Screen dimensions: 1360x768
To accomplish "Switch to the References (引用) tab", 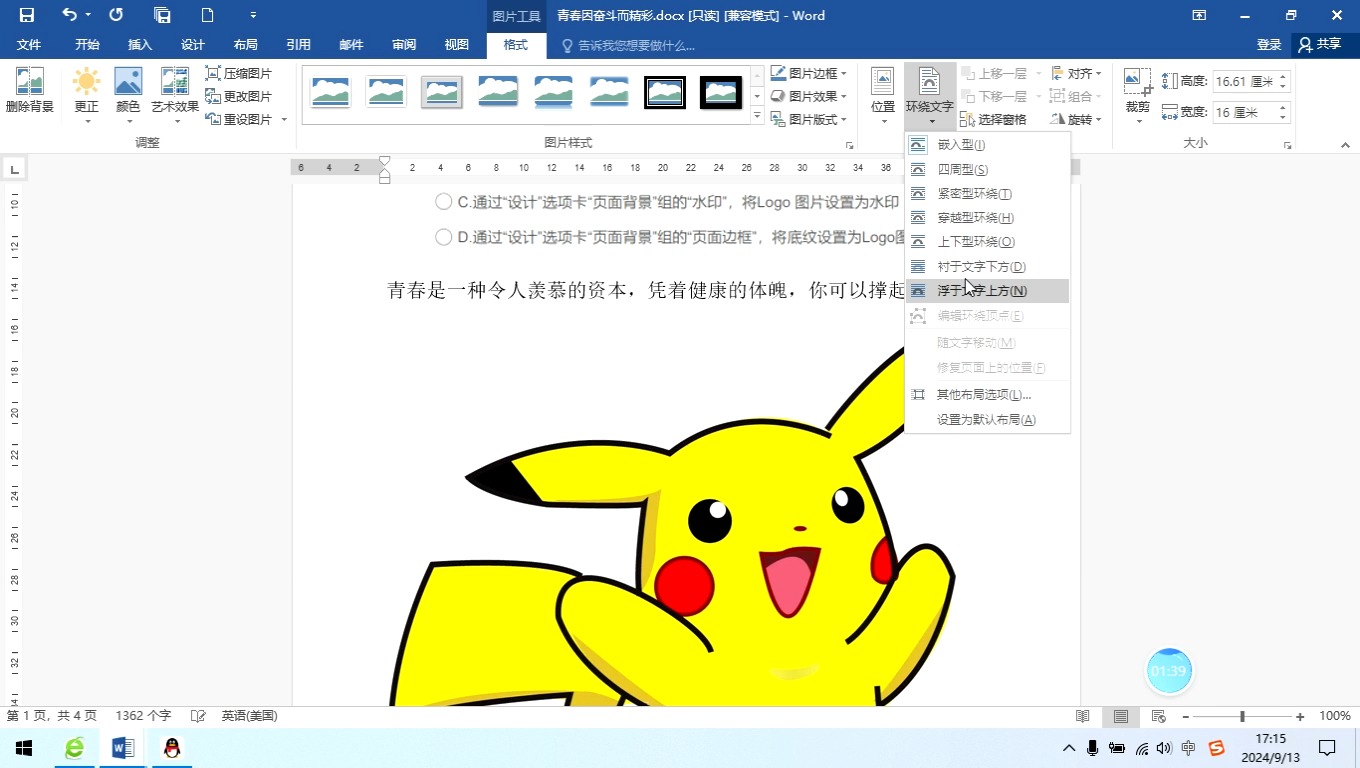I will click(298, 45).
